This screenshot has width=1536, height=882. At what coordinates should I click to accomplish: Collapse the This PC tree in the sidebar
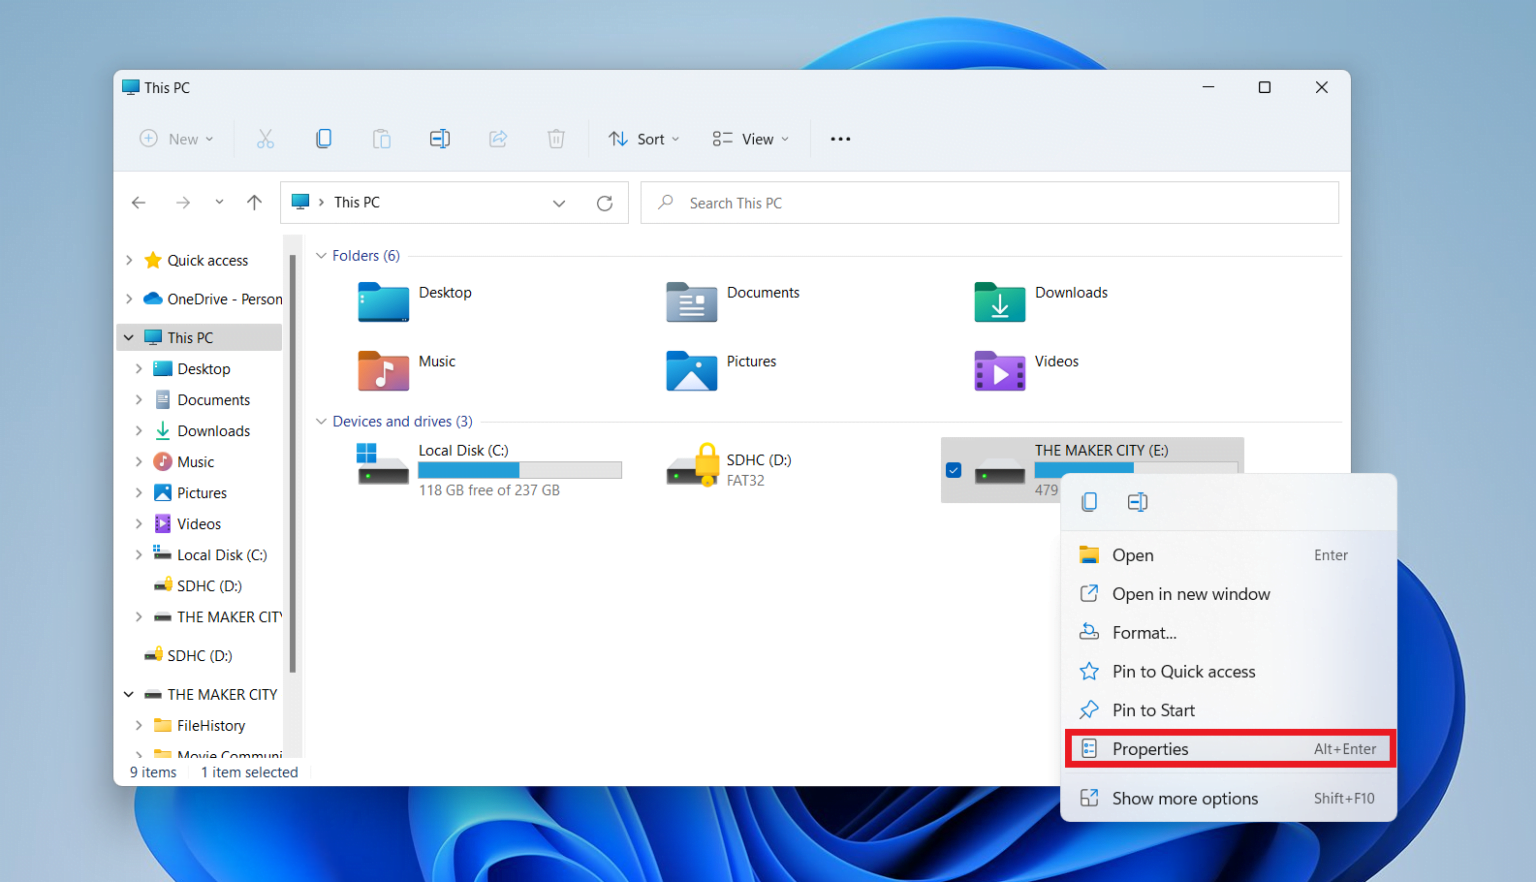(x=128, y=337)
